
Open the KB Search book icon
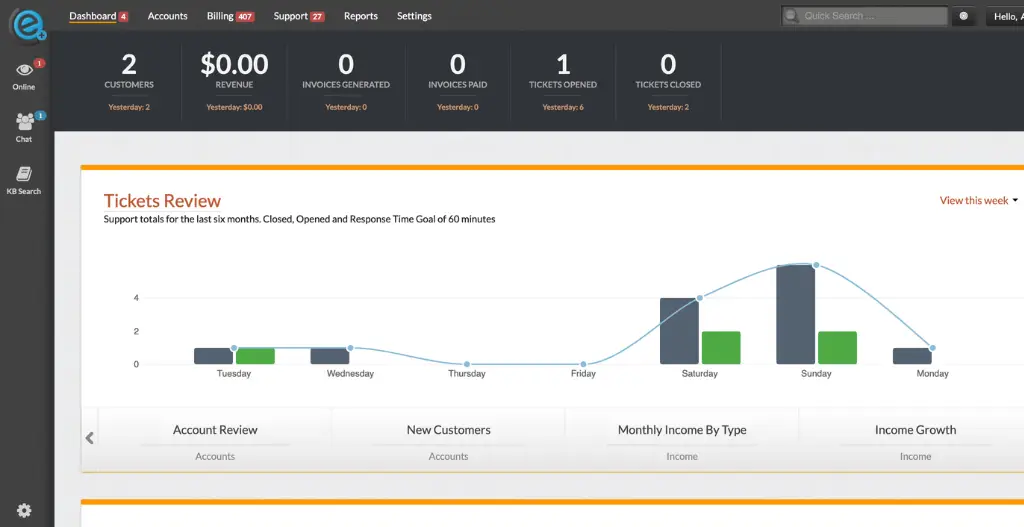click(x=24, y=174)
